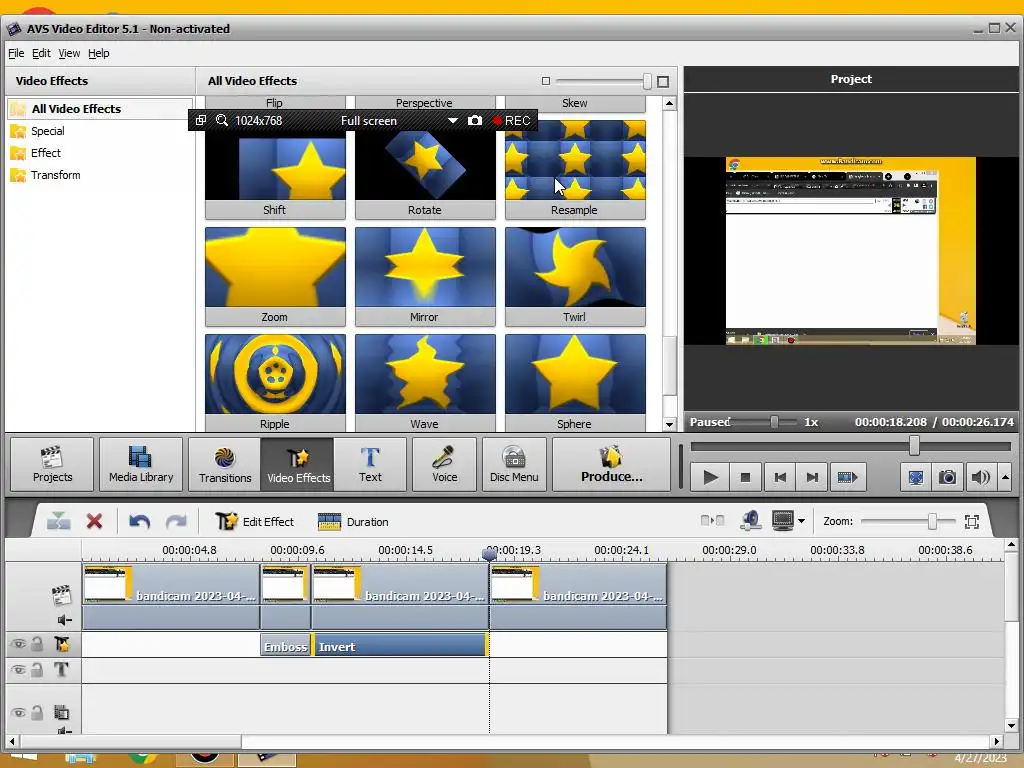Click the webcam capture icon
Viewport: 1024px width, 768px height.
point(751,520)
